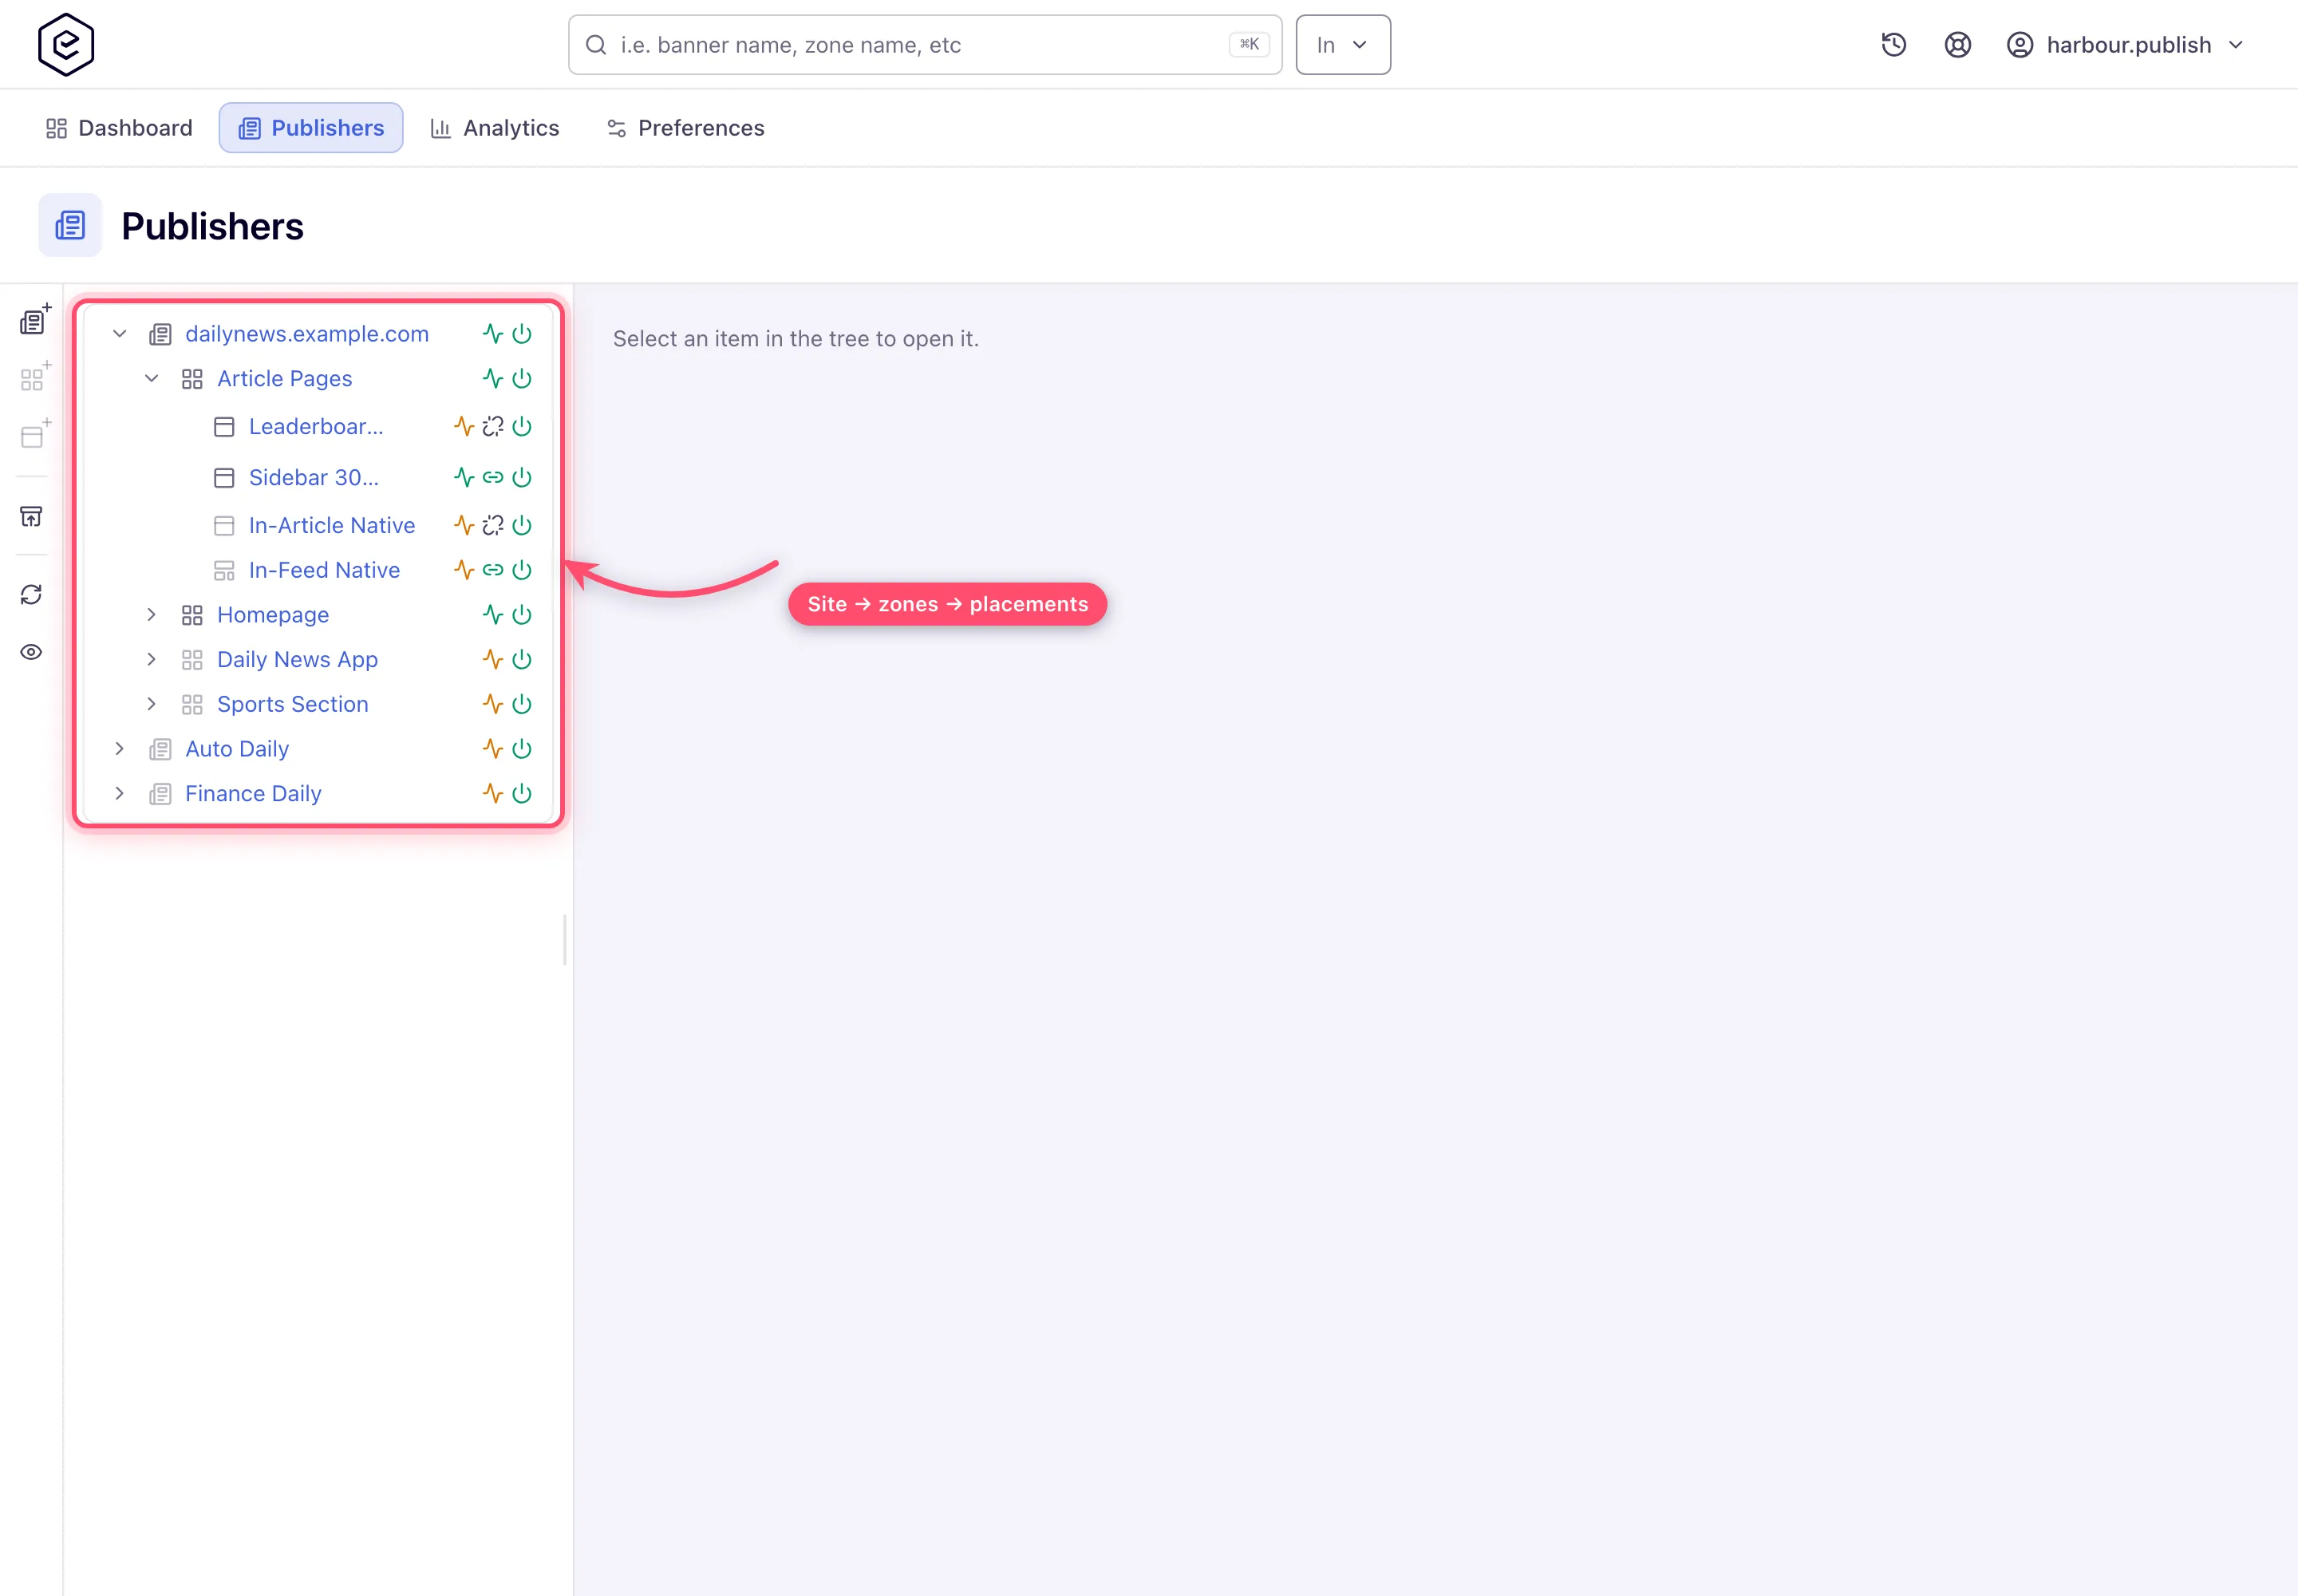Expand the Auto Daily node

click(x=120, y=749)
